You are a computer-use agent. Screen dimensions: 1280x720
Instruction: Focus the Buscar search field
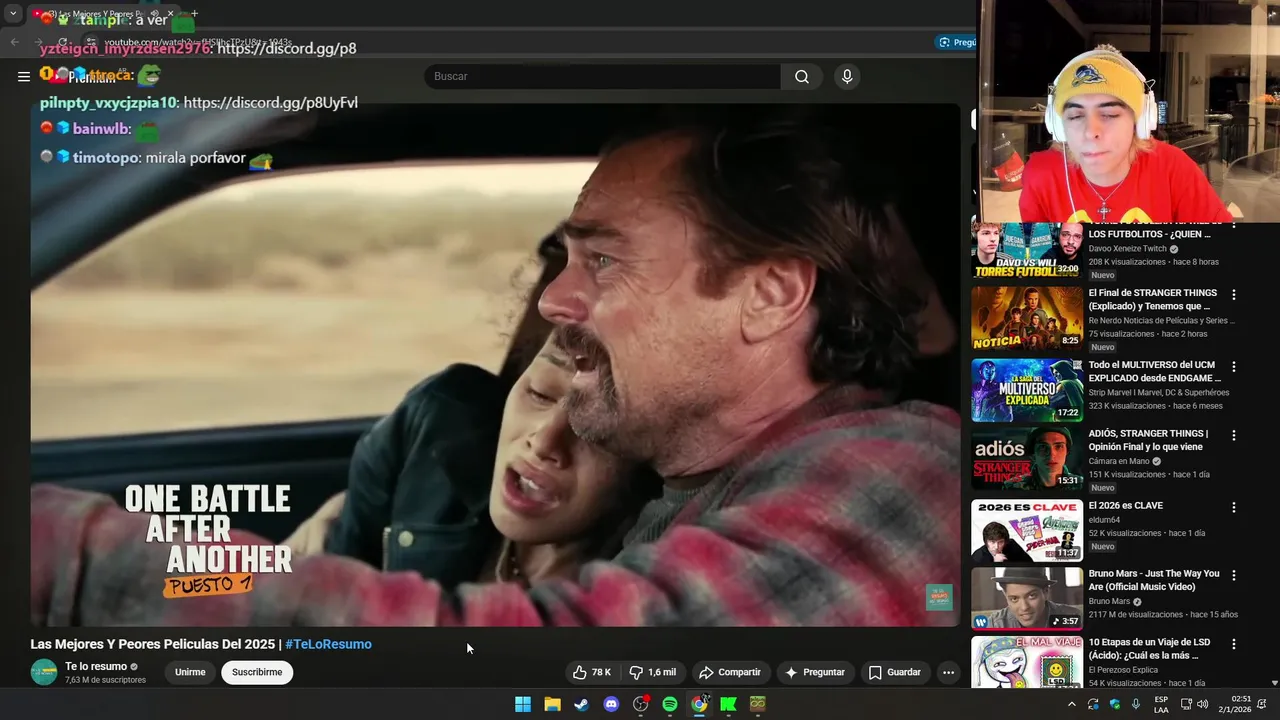click(x=603, y=76)
